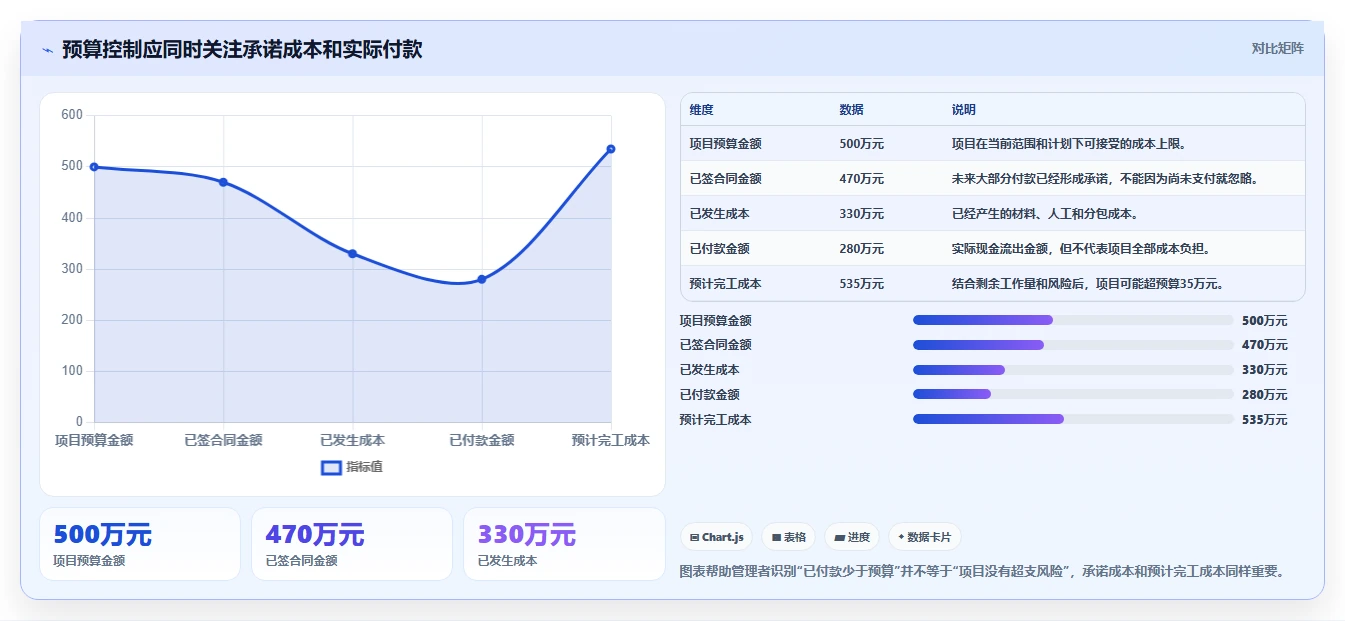Select the 数据卡片 chip
Image resolution: width=1345 pixels, height=621 pixels.
[x=925, y=537]
